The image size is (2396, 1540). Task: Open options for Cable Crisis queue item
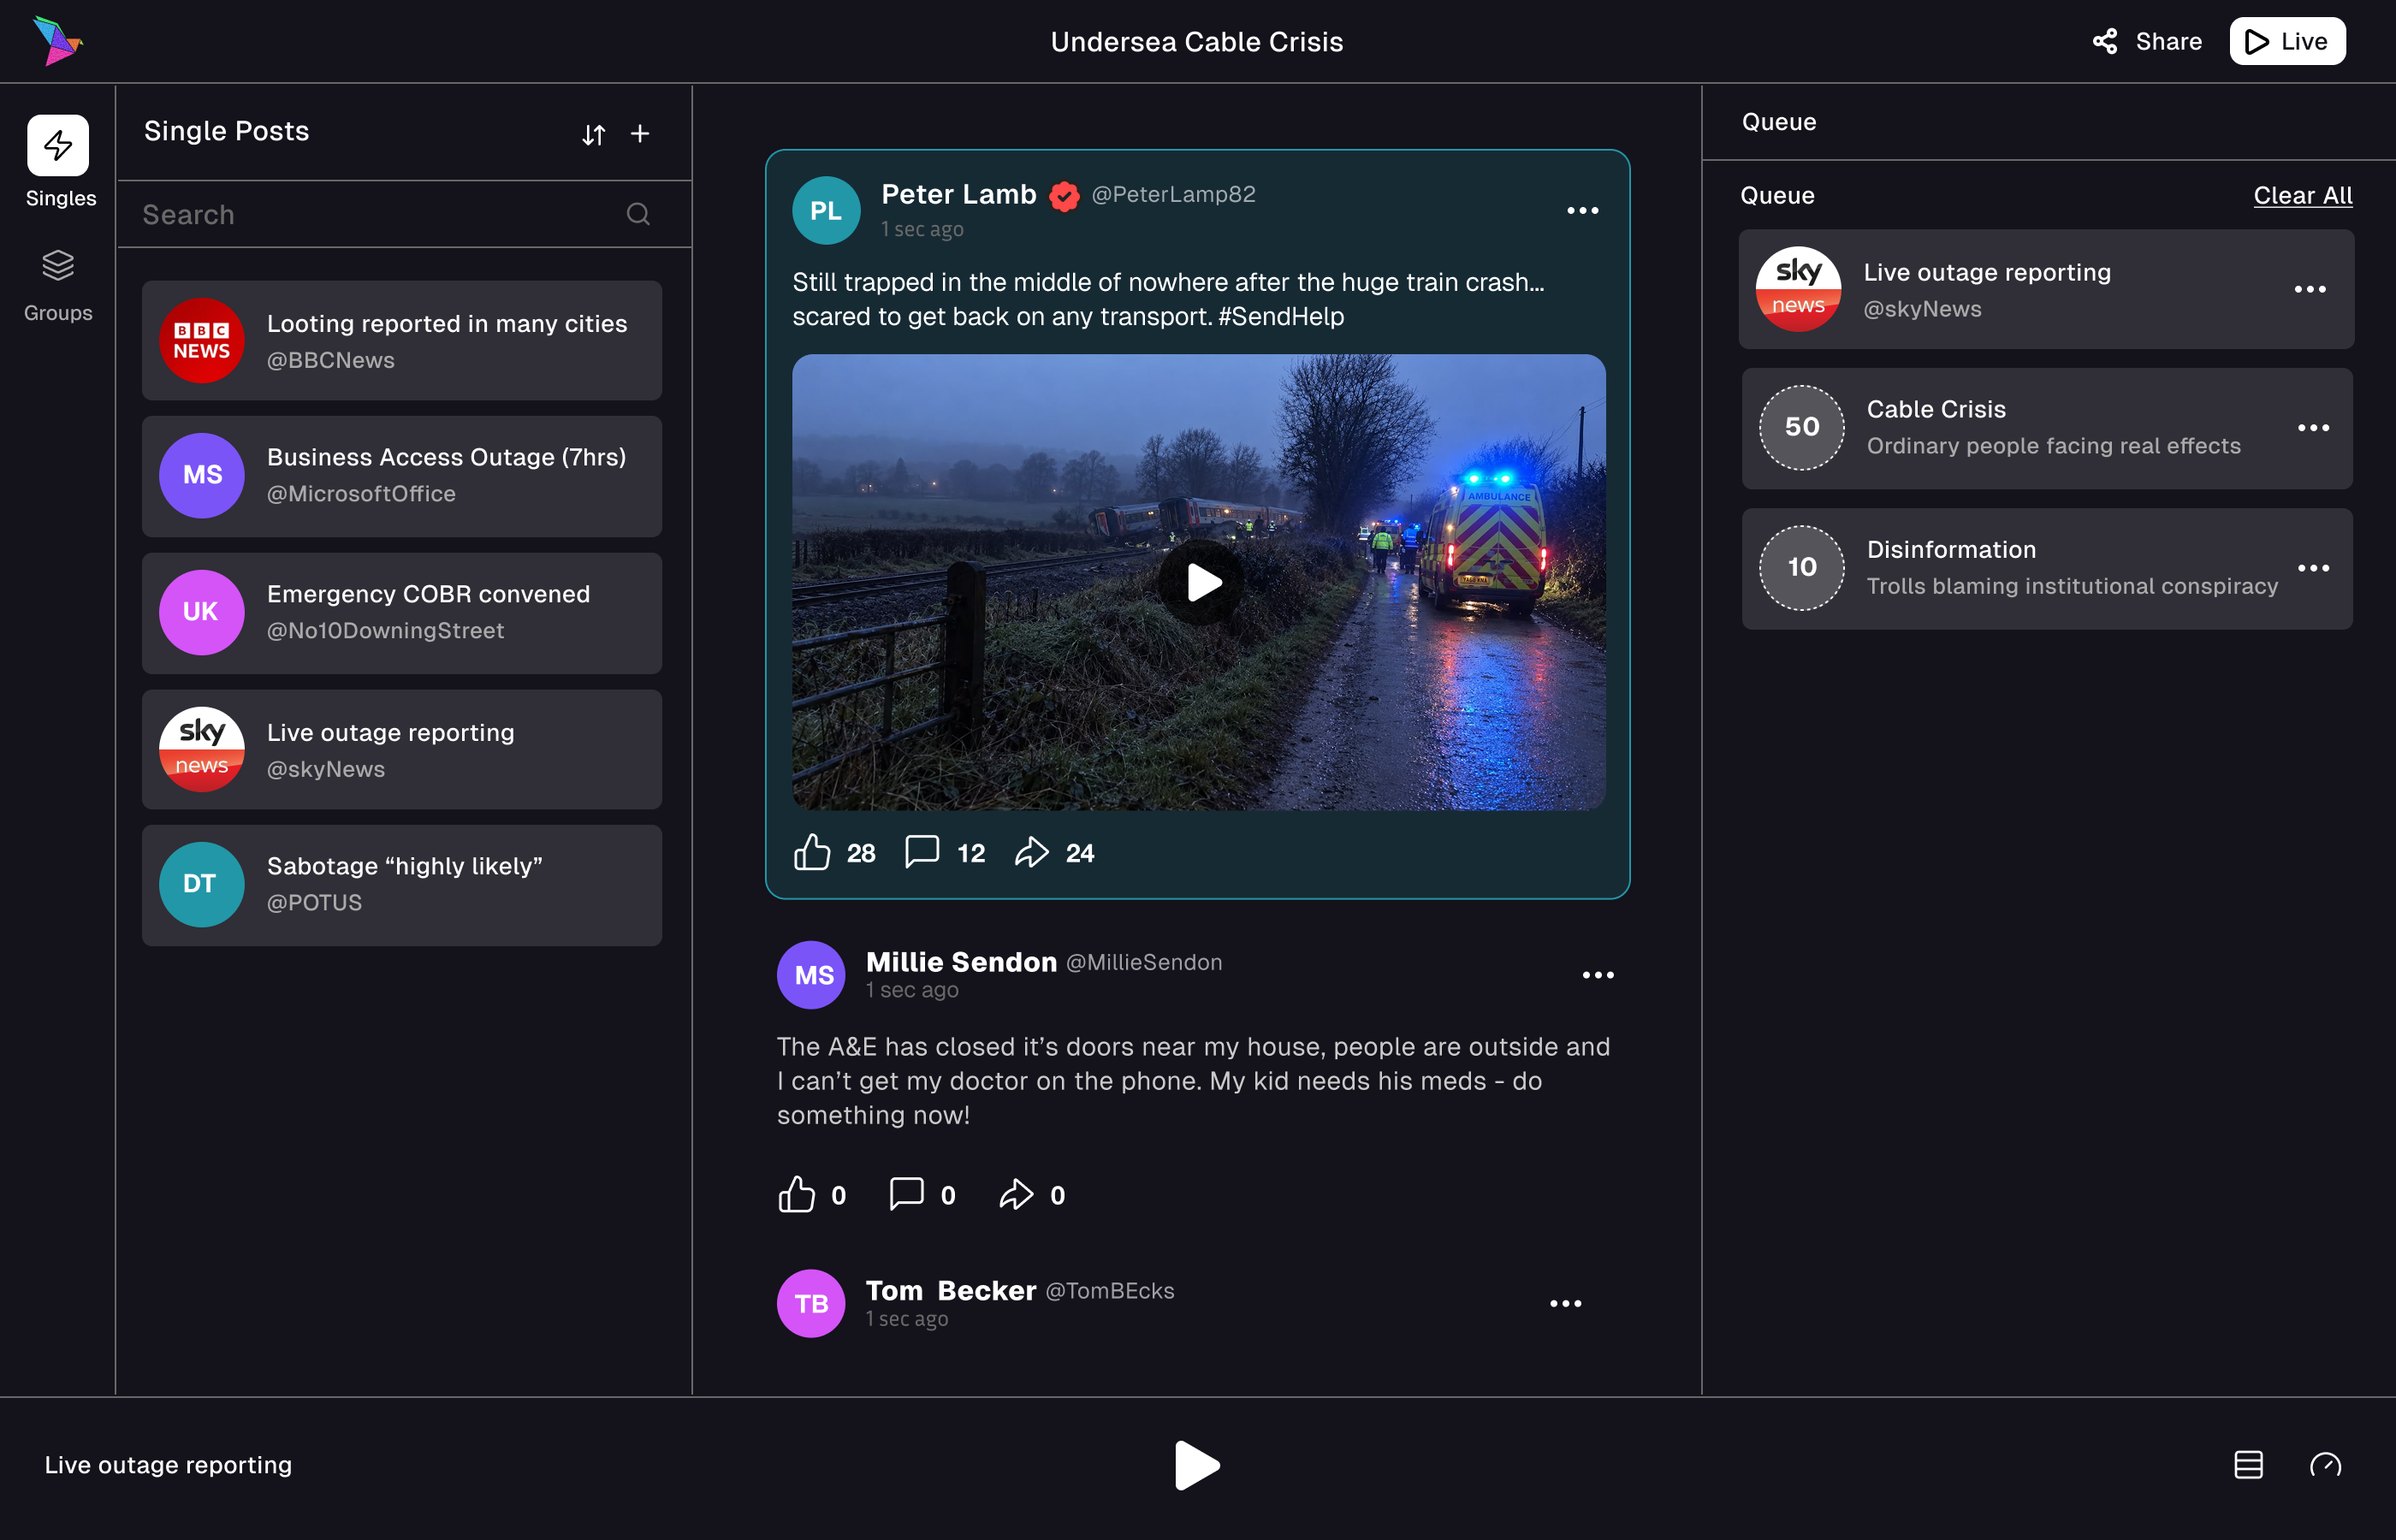[2314, 428]
